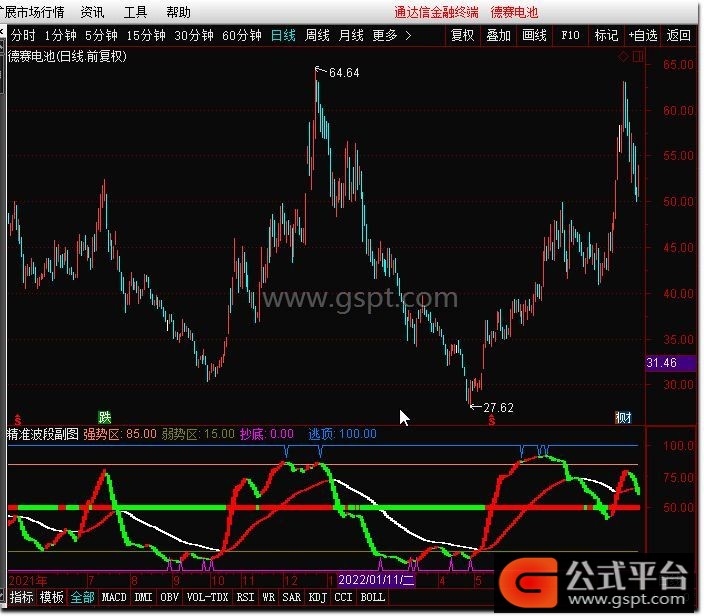This screenshot has width=704, height=616.
Task: Click the 叠加 overlay button
Action: coord(498,35)
